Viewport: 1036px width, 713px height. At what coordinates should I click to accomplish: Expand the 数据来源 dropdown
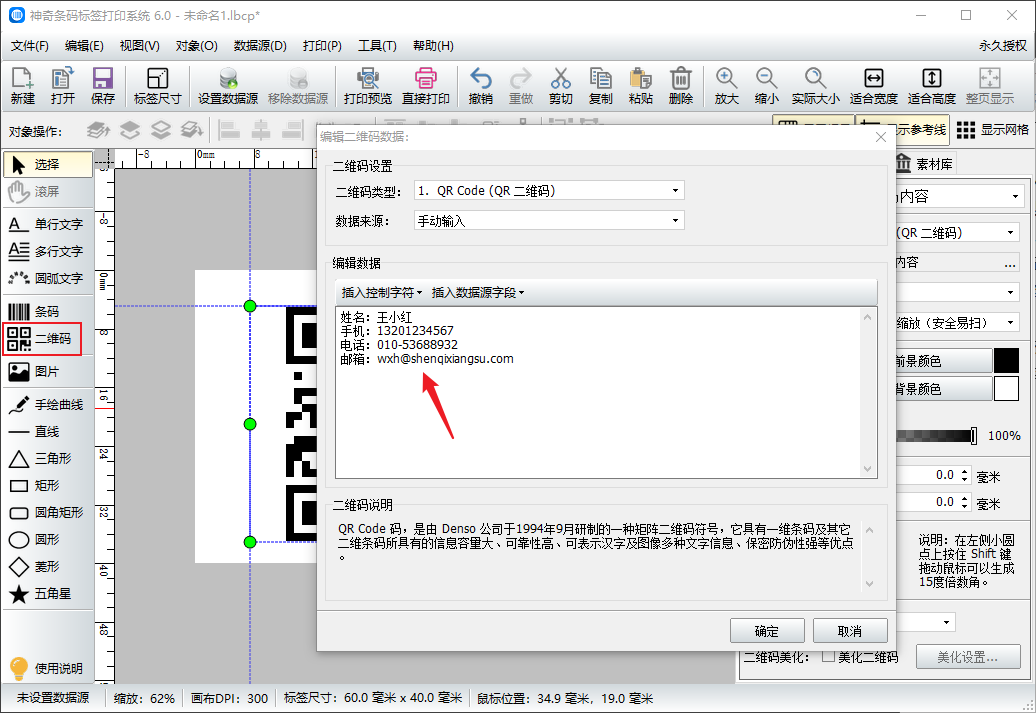click(x=549, y=220)
